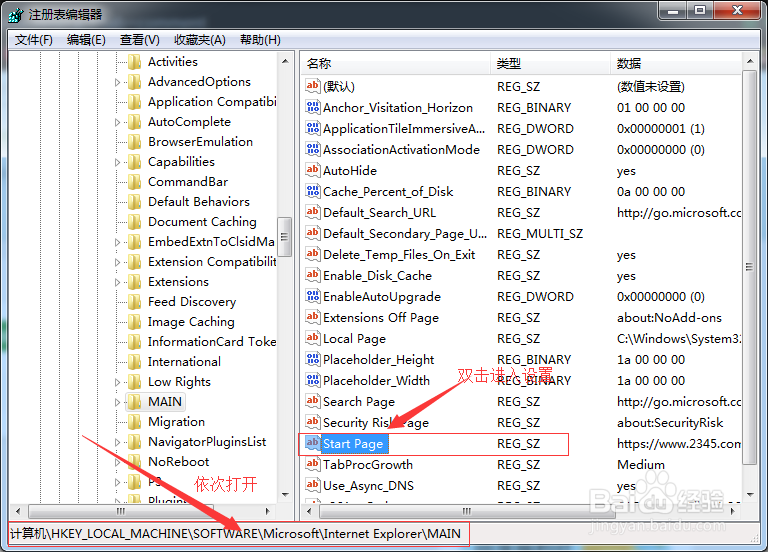
Task: Select the Default Behaviors key
Action: pyautogui.click(x=199, y=202)
